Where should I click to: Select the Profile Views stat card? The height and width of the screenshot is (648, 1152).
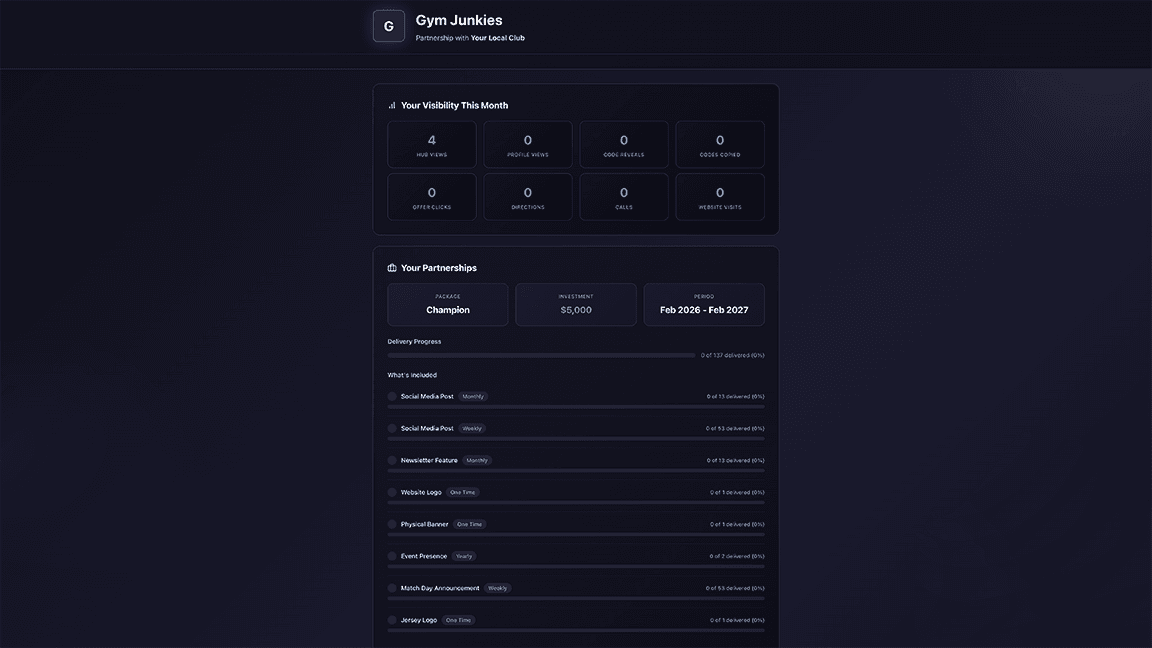[x=528, y=145]
